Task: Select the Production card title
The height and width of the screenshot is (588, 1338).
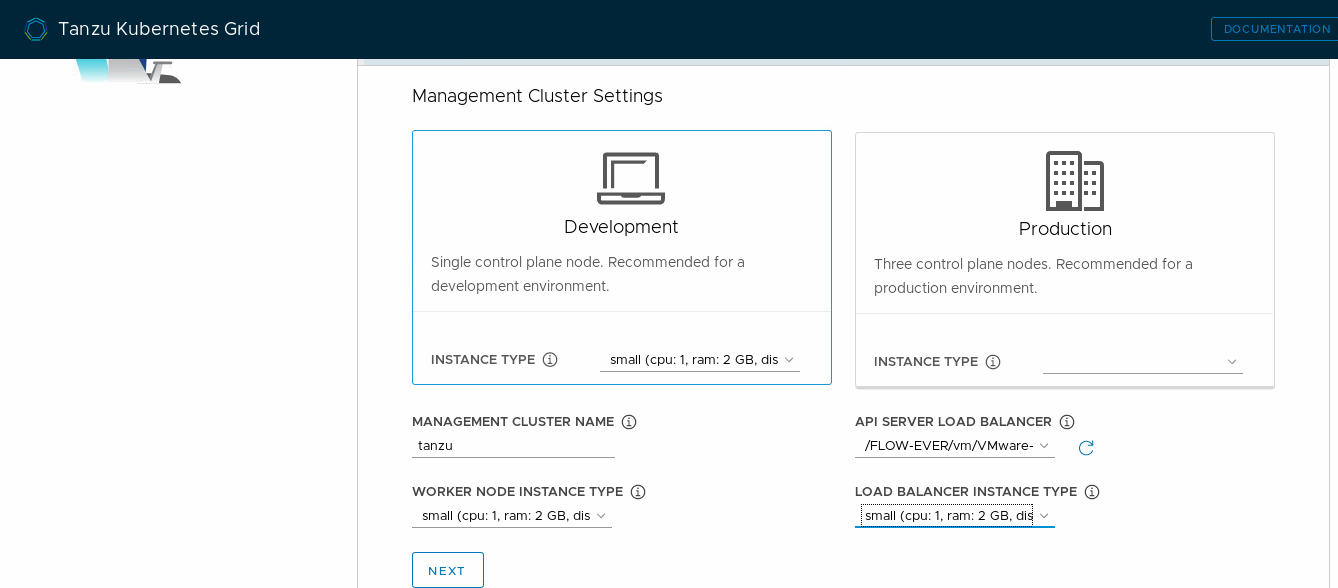Action: click(1065, 229)
